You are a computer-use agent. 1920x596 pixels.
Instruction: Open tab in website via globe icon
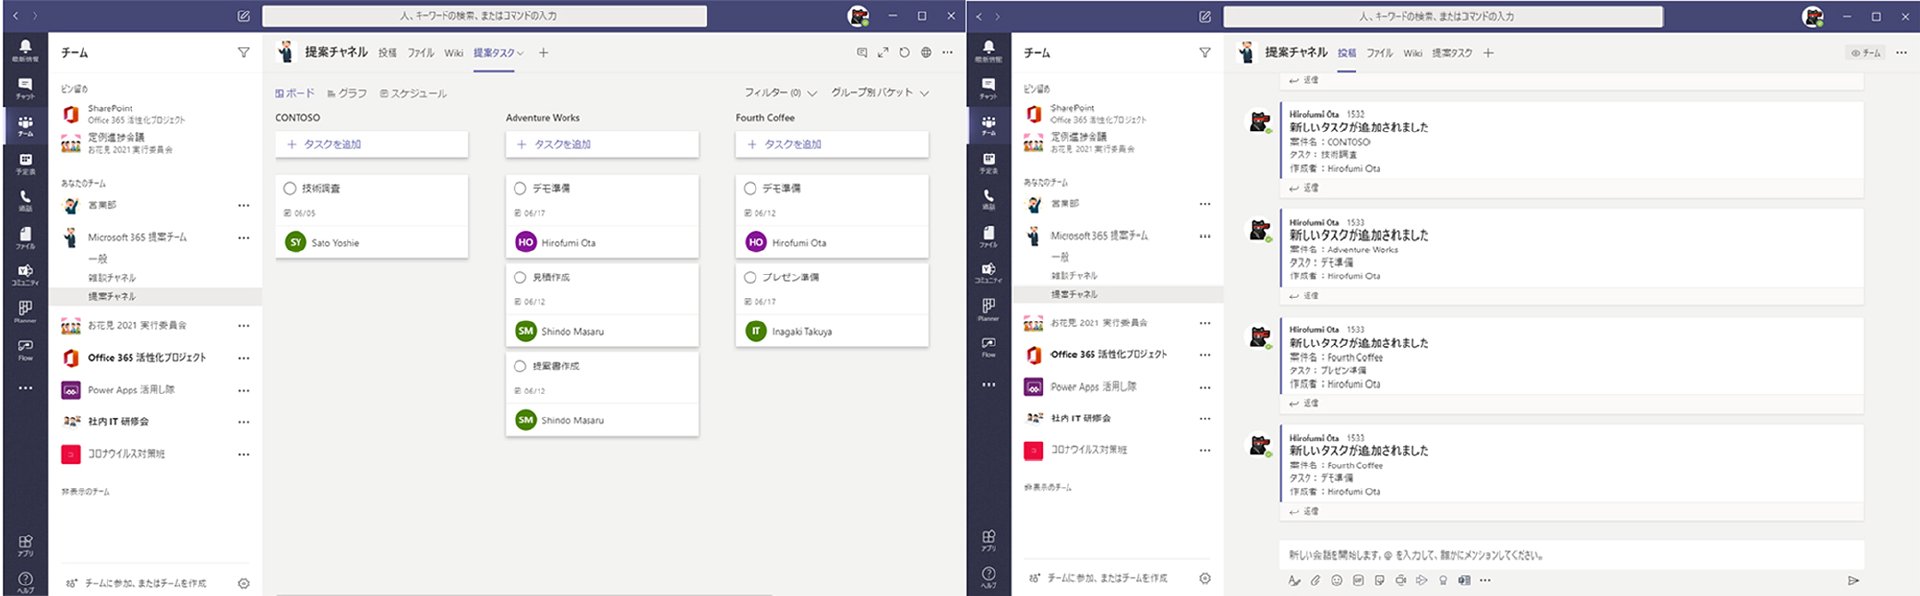[x=926, y=52]
